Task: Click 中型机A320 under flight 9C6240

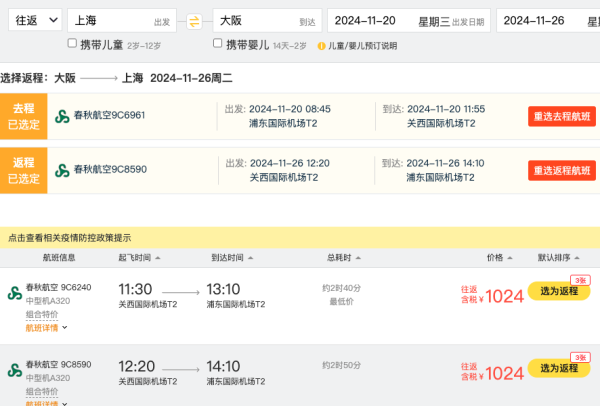Action: pos(48,301)
